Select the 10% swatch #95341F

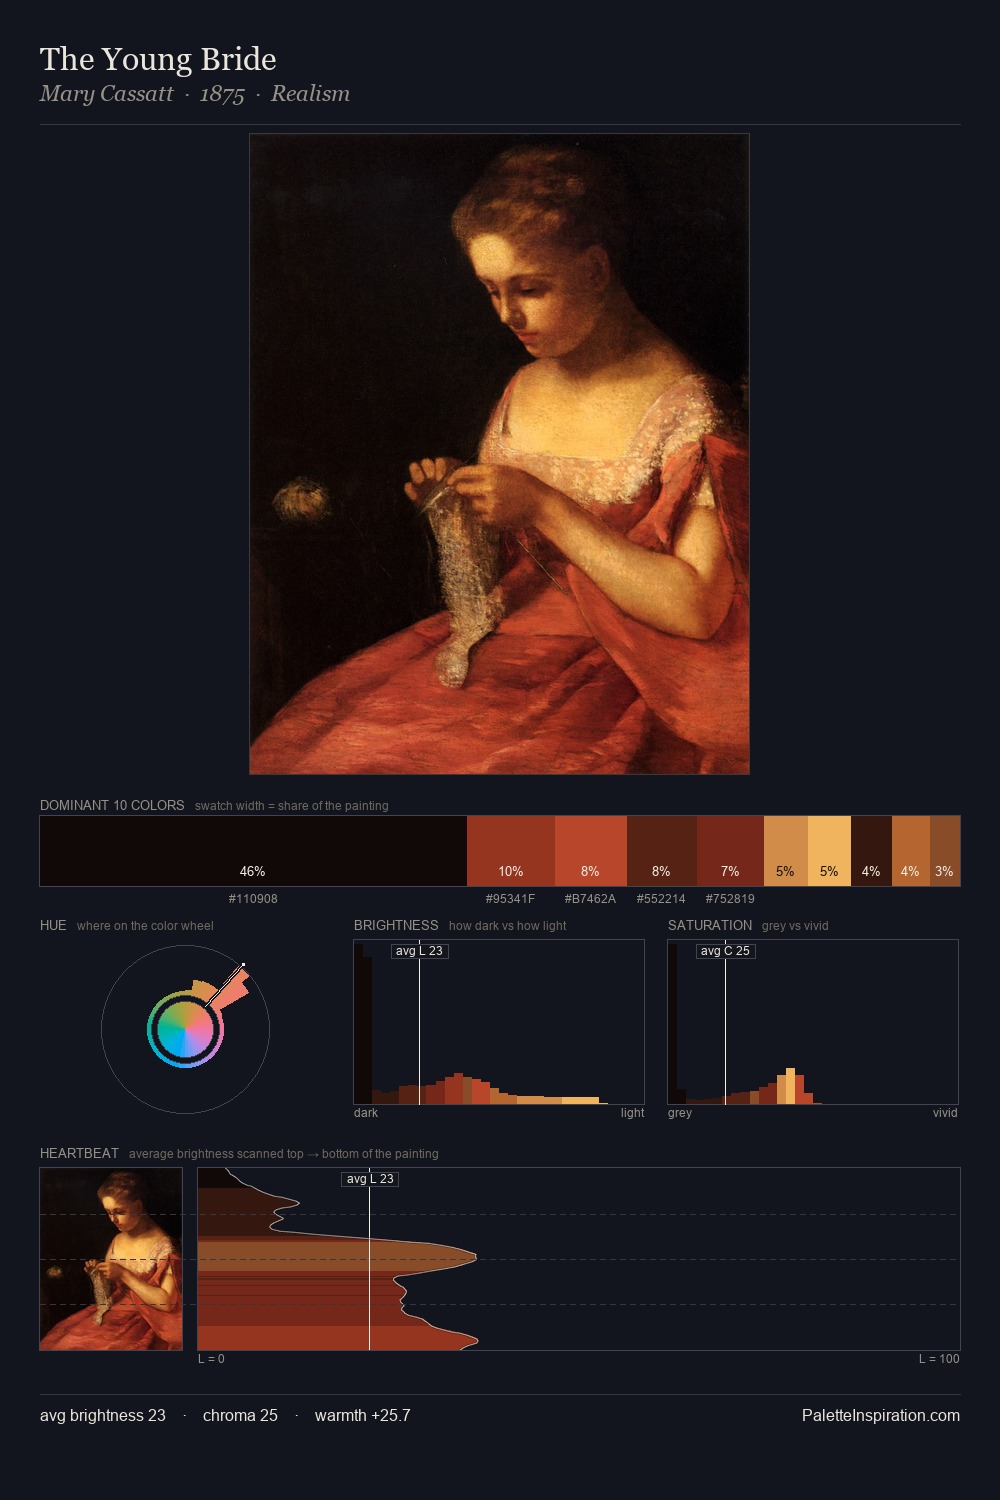pos(511,851)
